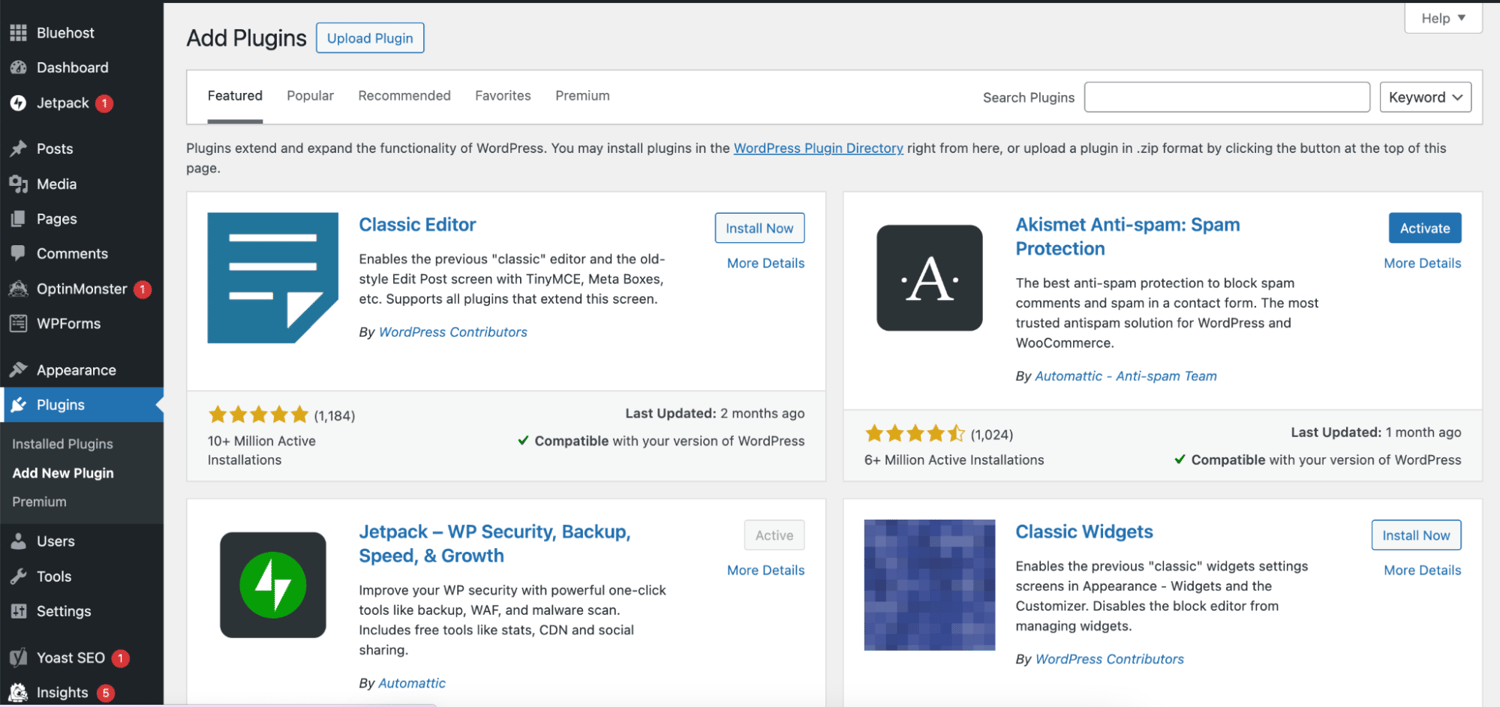Click '10+ Million Active Installations' text

(x=262, y=450)
